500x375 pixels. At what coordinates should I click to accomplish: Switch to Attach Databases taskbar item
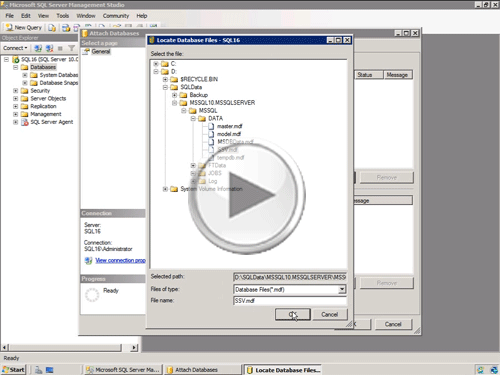[x=202, y=370]
